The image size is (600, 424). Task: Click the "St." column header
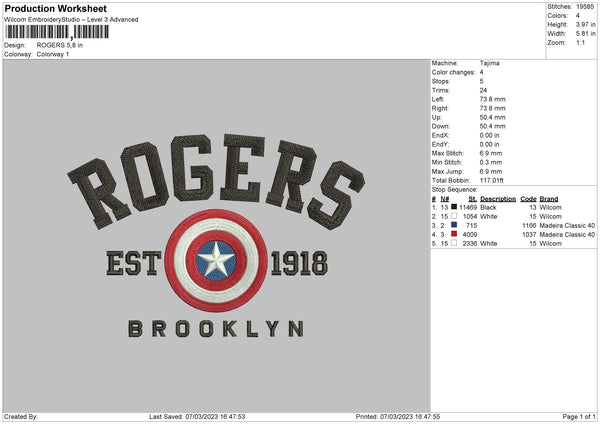coord(473,199)
